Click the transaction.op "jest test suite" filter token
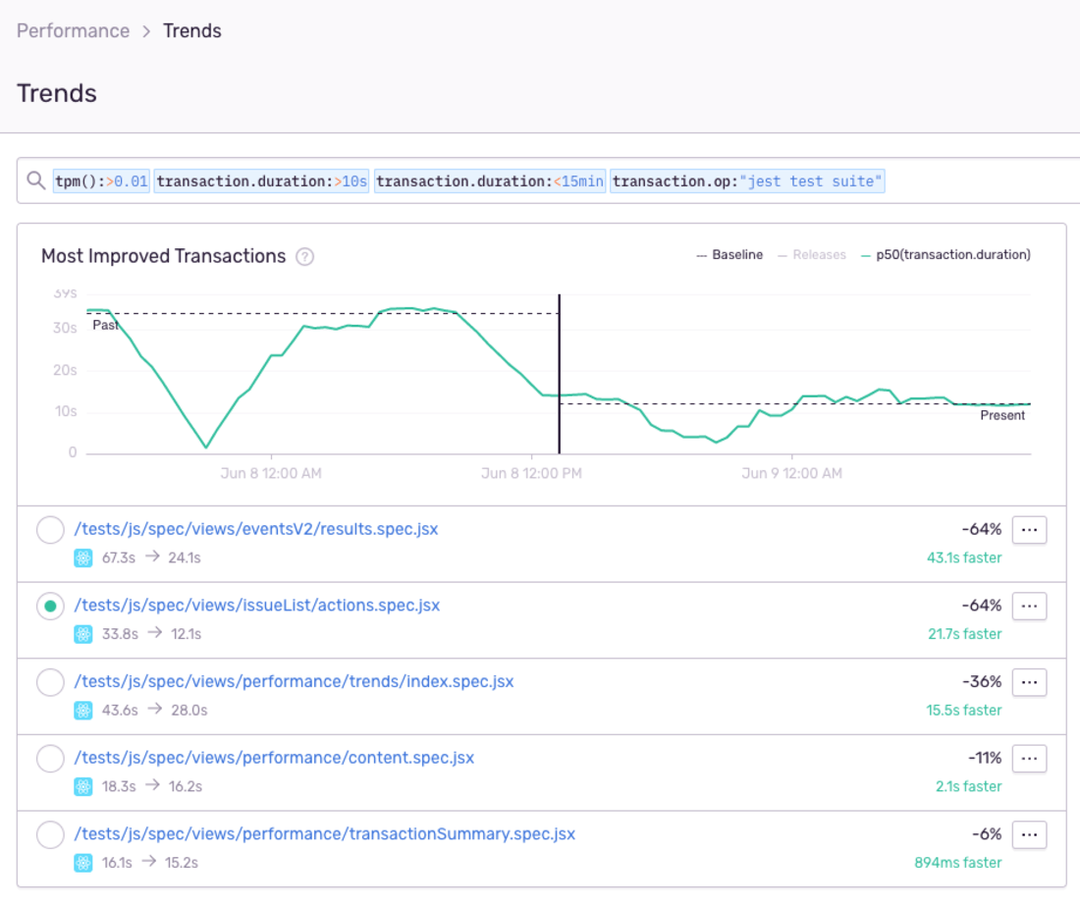Image resolution: width=1080 pixels, height=898 pixels. tap(748, 181)
